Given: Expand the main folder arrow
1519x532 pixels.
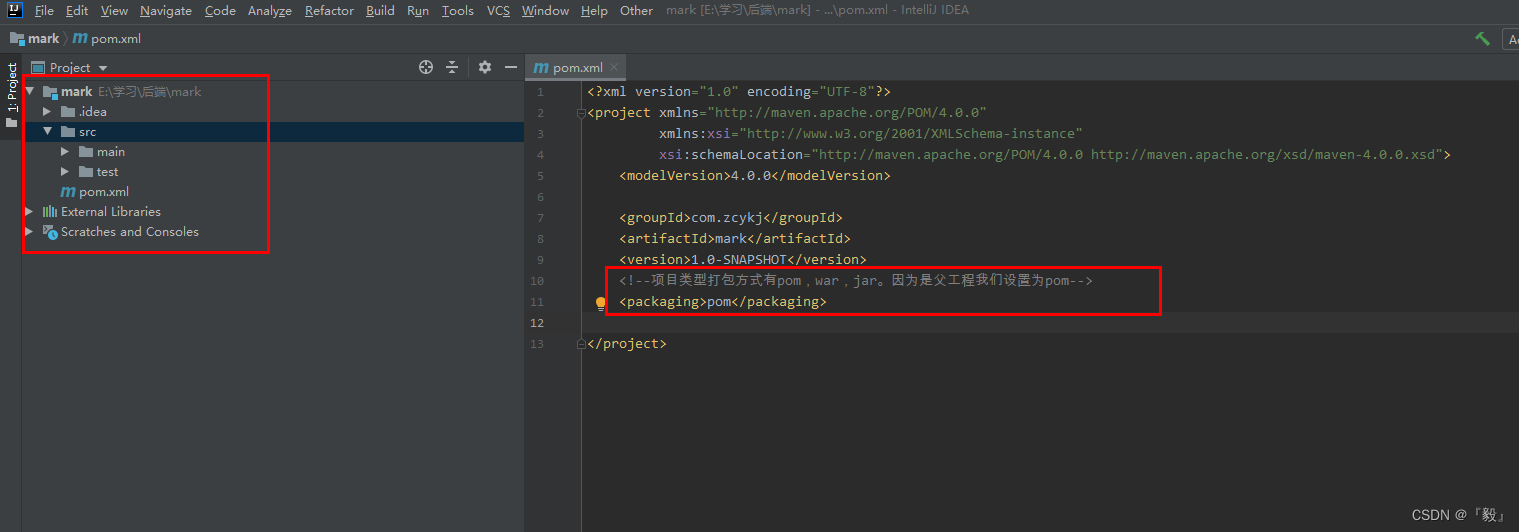Looking at the screenshot, I should (x=65, y=151).
